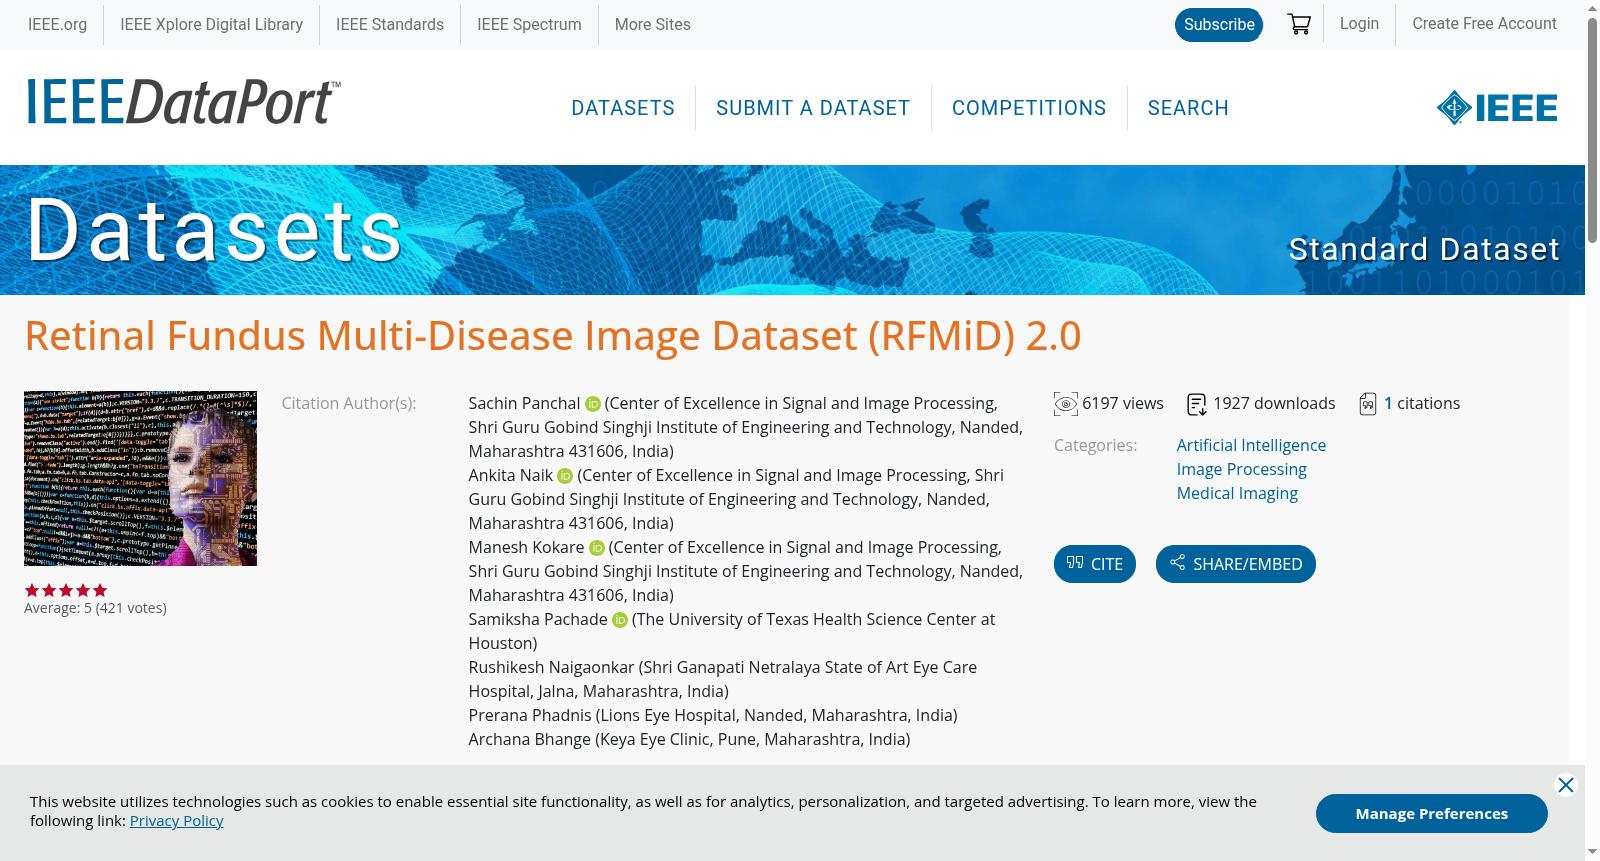The height and width of the screenshot is (861, 1600).
Task: Click the CITE button
Action: [x=1095, y=564]
